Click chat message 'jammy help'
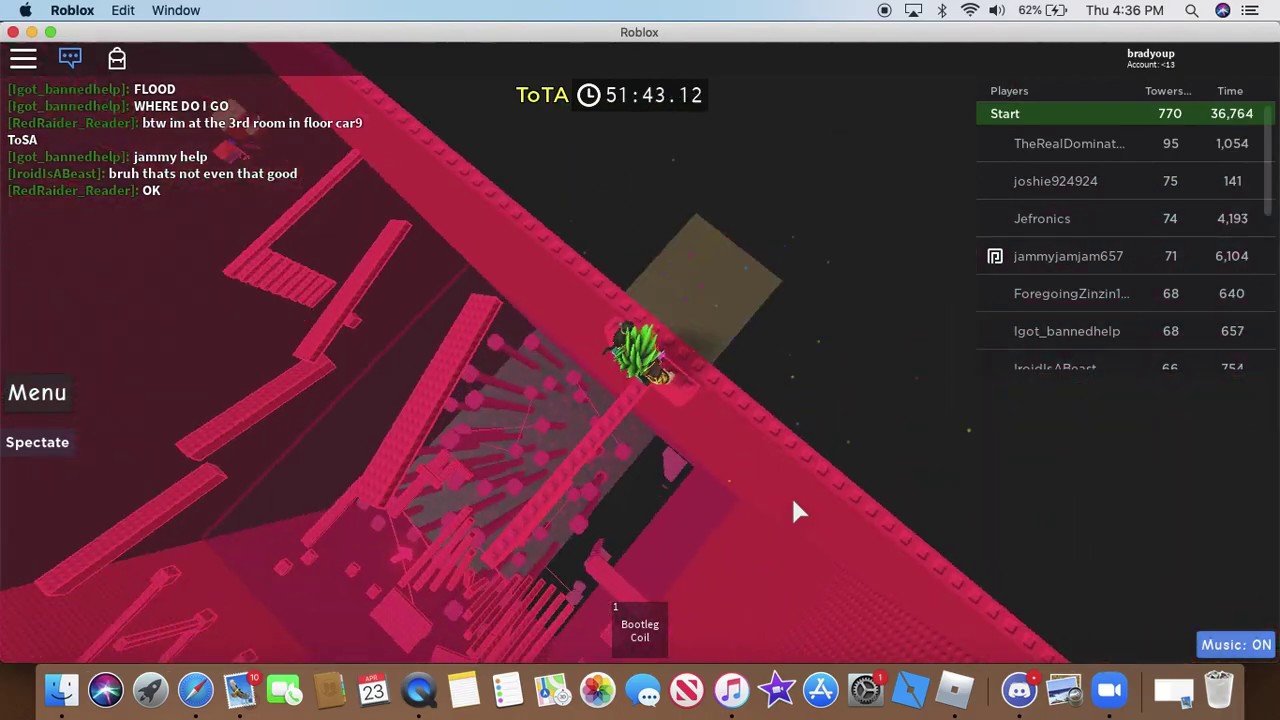Viewport: 1280px width, 720px height. pyautogui.click(x=170, y=157)
